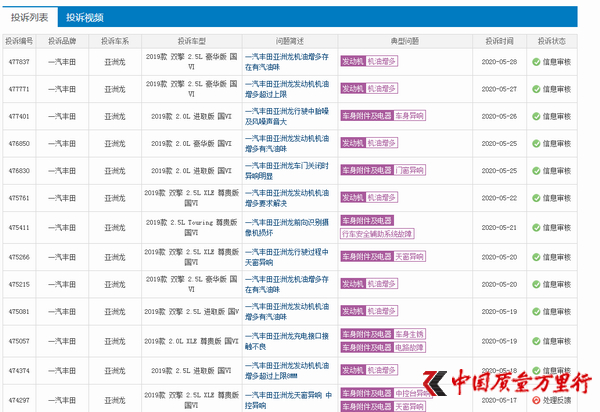Click green check status icon for complaint 476830

pyautogui.click(x=536, y=171)
